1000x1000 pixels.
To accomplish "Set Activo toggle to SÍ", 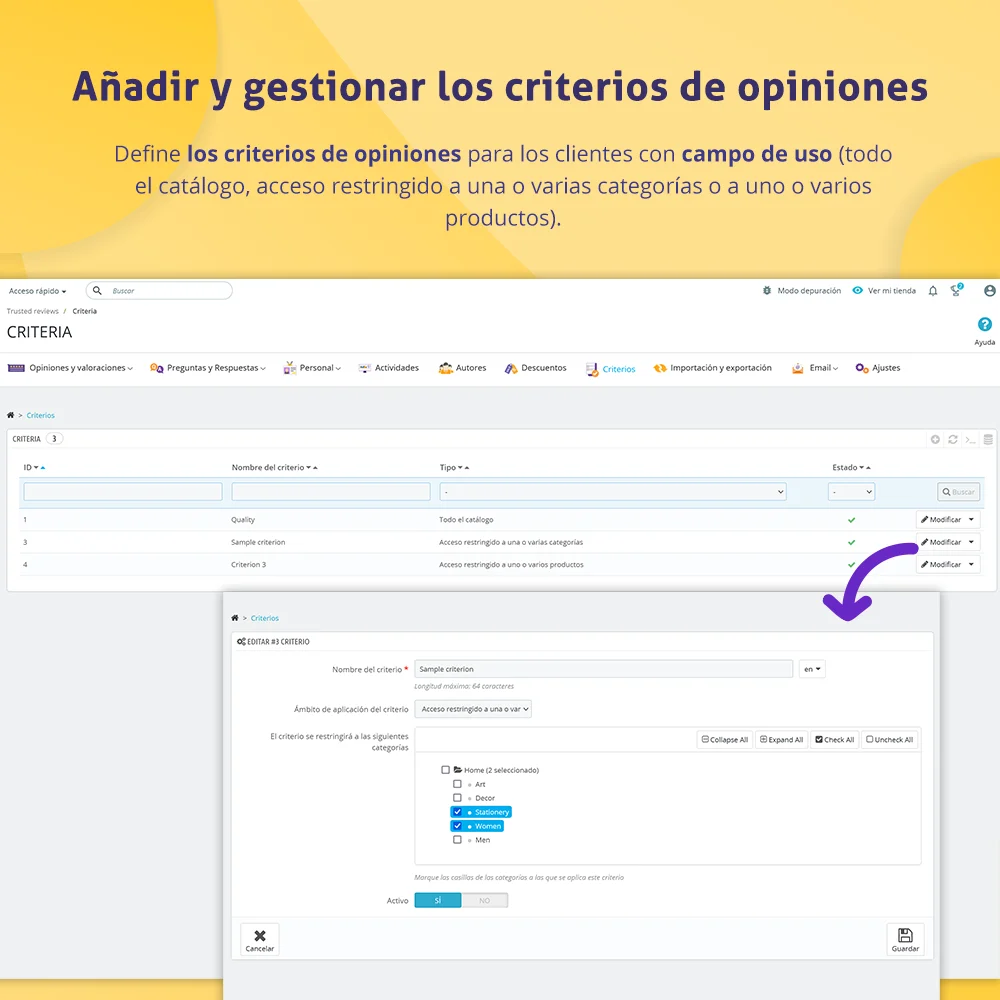I will 438,901.
